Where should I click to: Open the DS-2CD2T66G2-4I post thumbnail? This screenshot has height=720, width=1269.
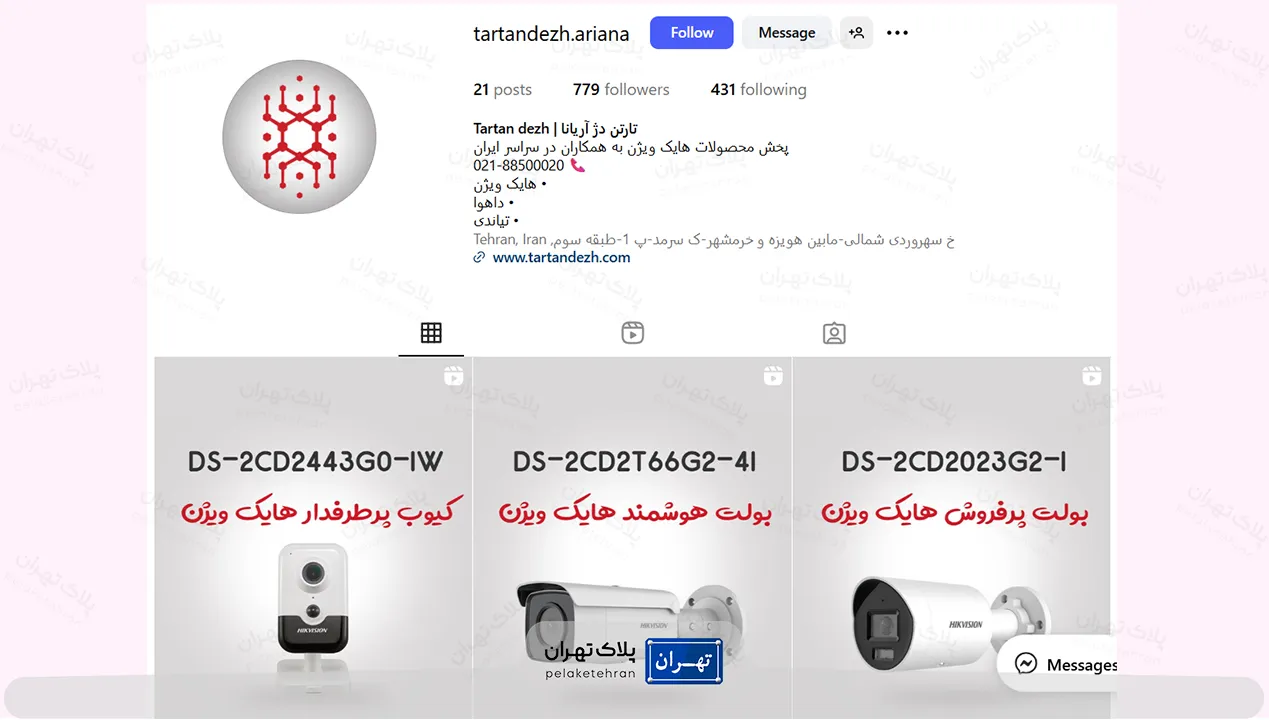point(632,538)
